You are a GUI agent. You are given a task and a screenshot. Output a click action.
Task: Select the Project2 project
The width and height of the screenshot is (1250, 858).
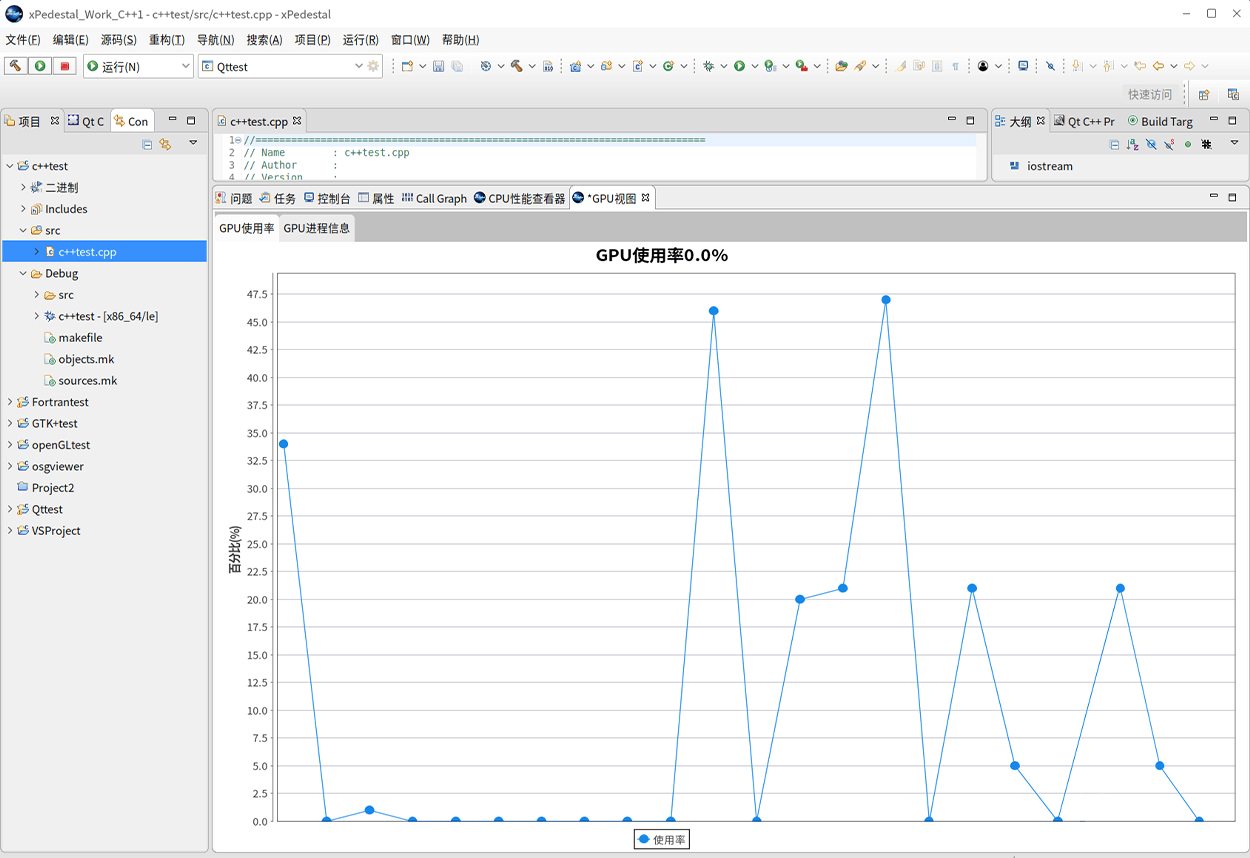[53, 488]
